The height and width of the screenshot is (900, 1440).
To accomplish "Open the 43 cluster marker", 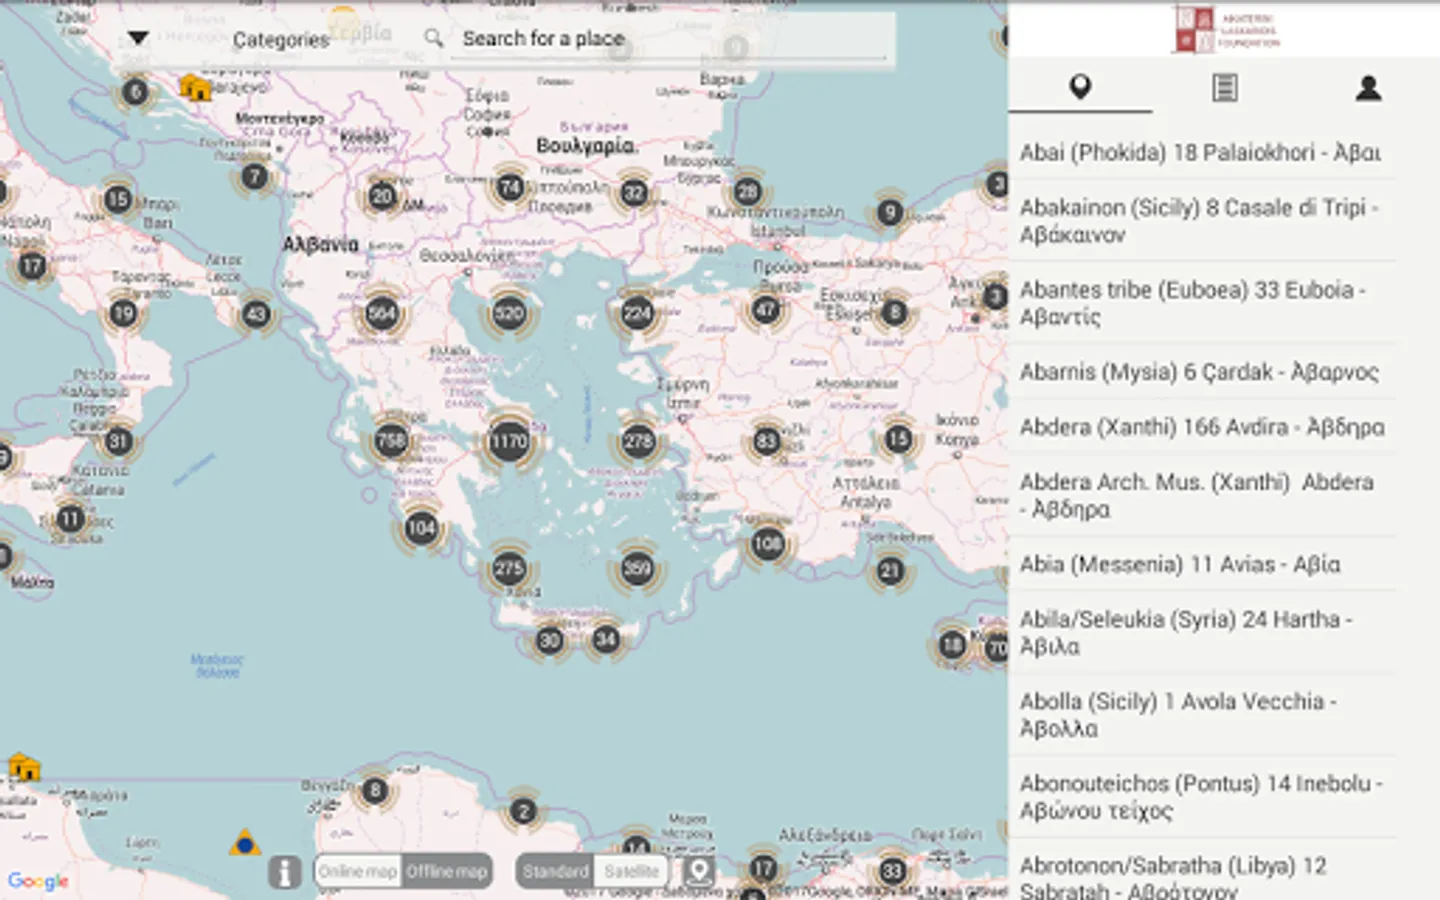I will pyautogui.click(x=256, y=314).
